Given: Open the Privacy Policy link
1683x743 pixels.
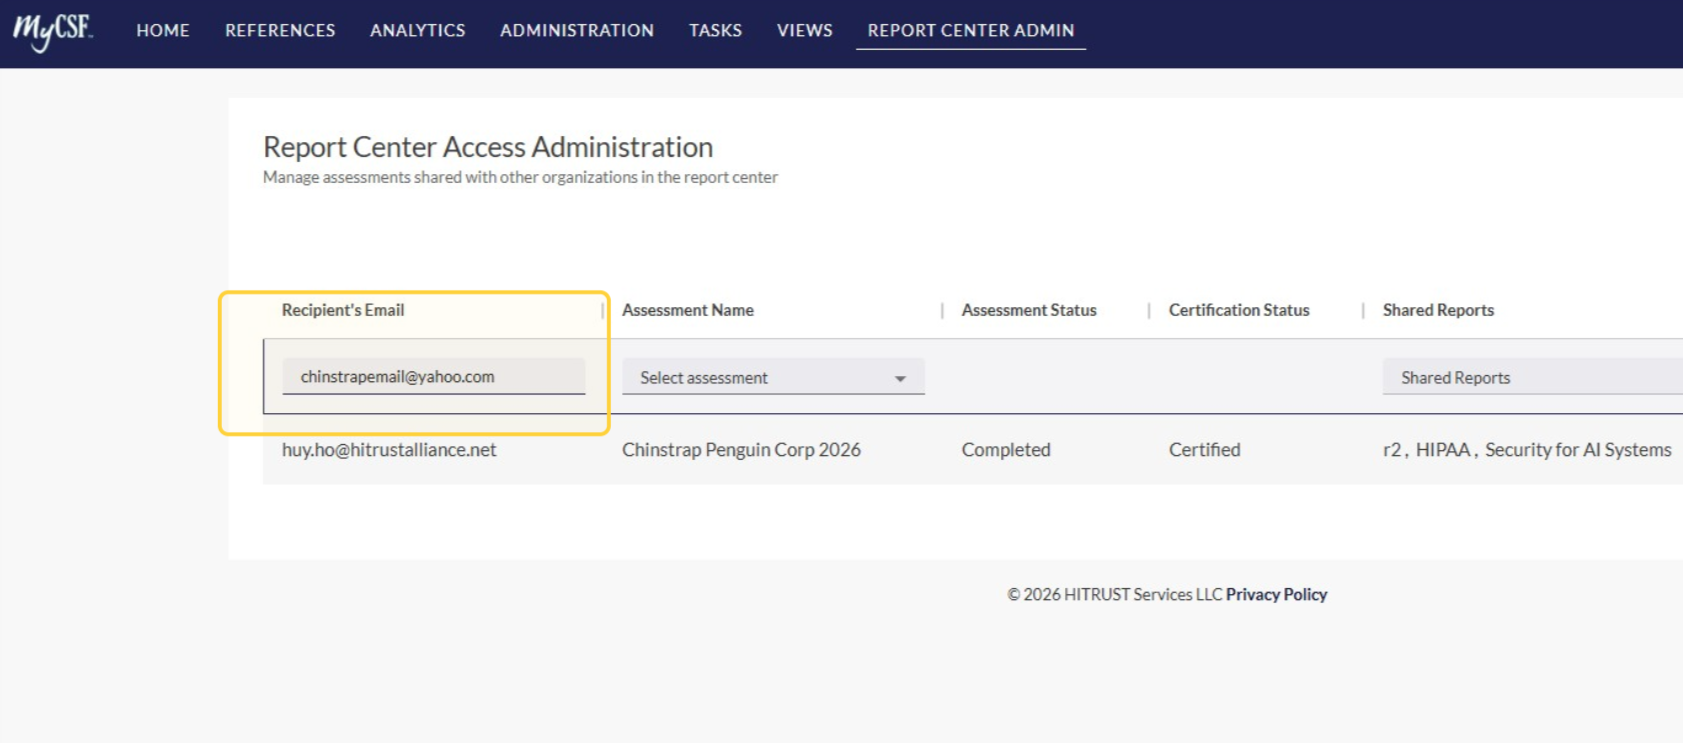Looking at the screenshot, I should point(1276,594).
